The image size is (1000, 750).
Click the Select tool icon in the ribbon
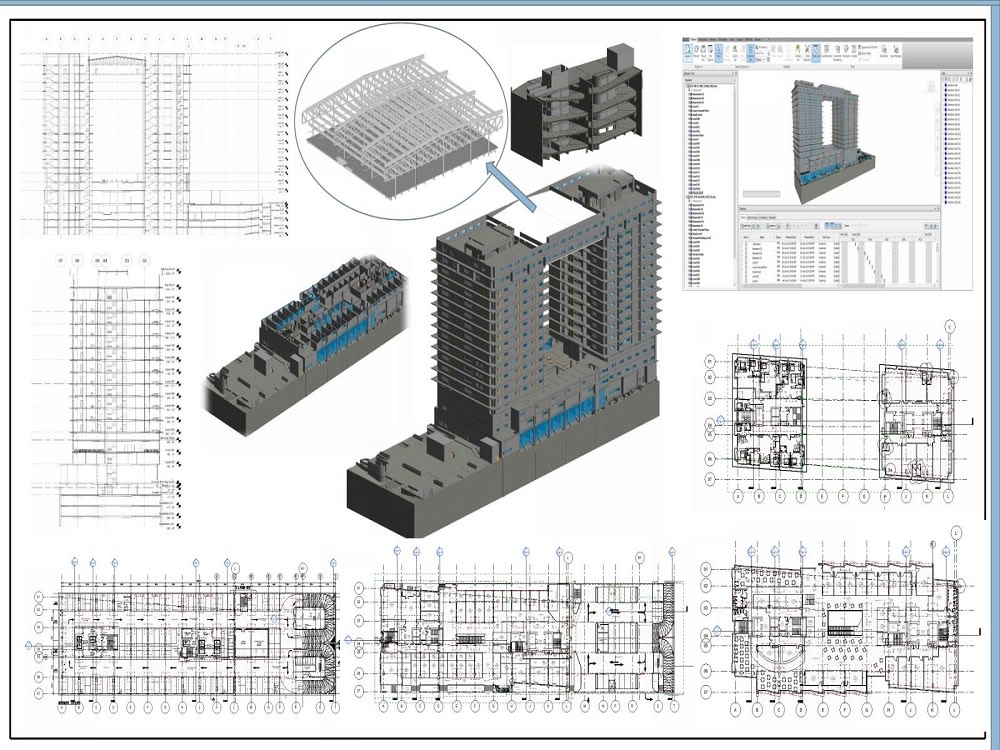pyautogui.click(x=719, y=50)
